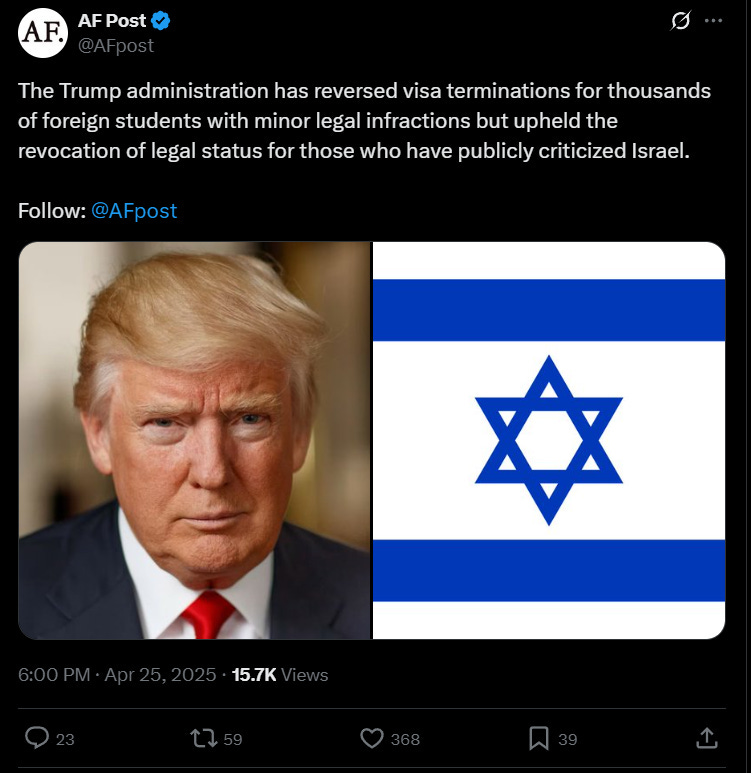
Task: Follow the @AFpost mention link in tweet
Action: point(134,211)
